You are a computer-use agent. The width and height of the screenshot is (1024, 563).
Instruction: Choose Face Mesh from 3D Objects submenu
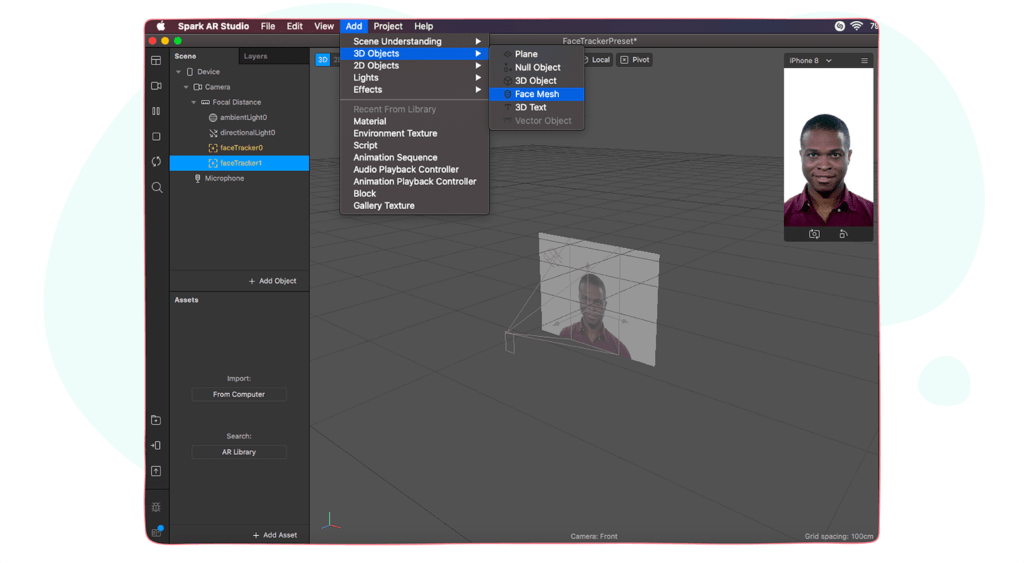pyautogui.click(x=536, y=94)
